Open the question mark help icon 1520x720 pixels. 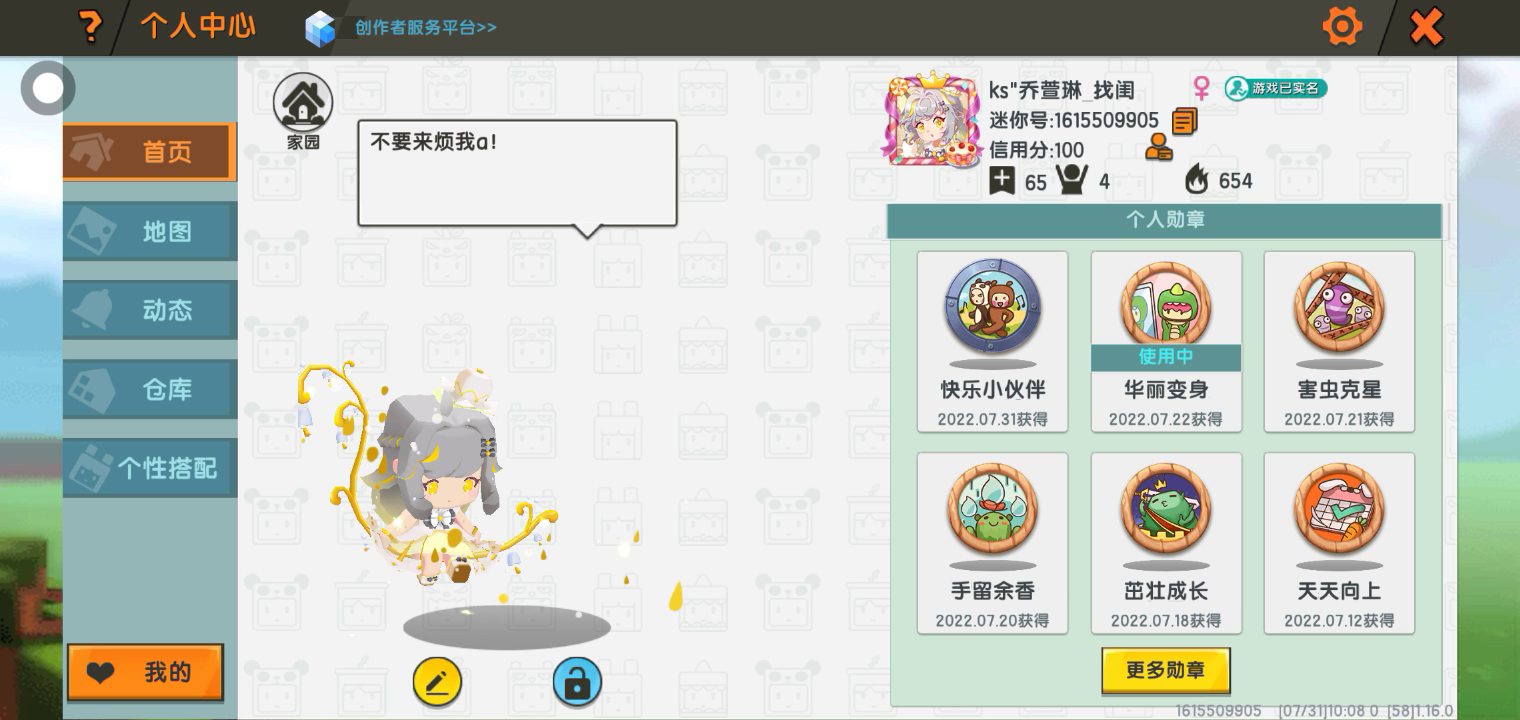(90, 26)
